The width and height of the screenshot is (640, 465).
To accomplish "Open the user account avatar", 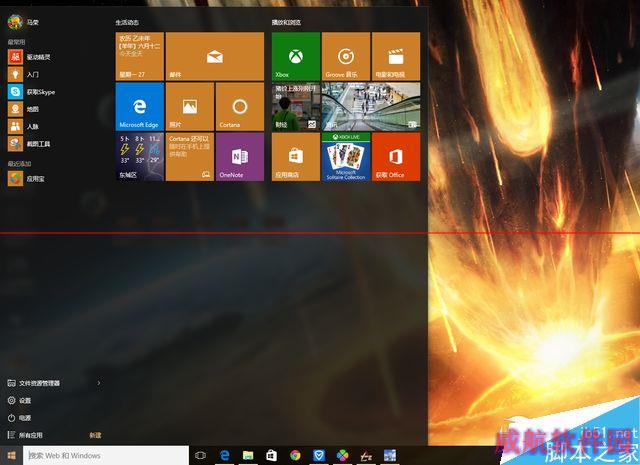I will click(15, 22).
